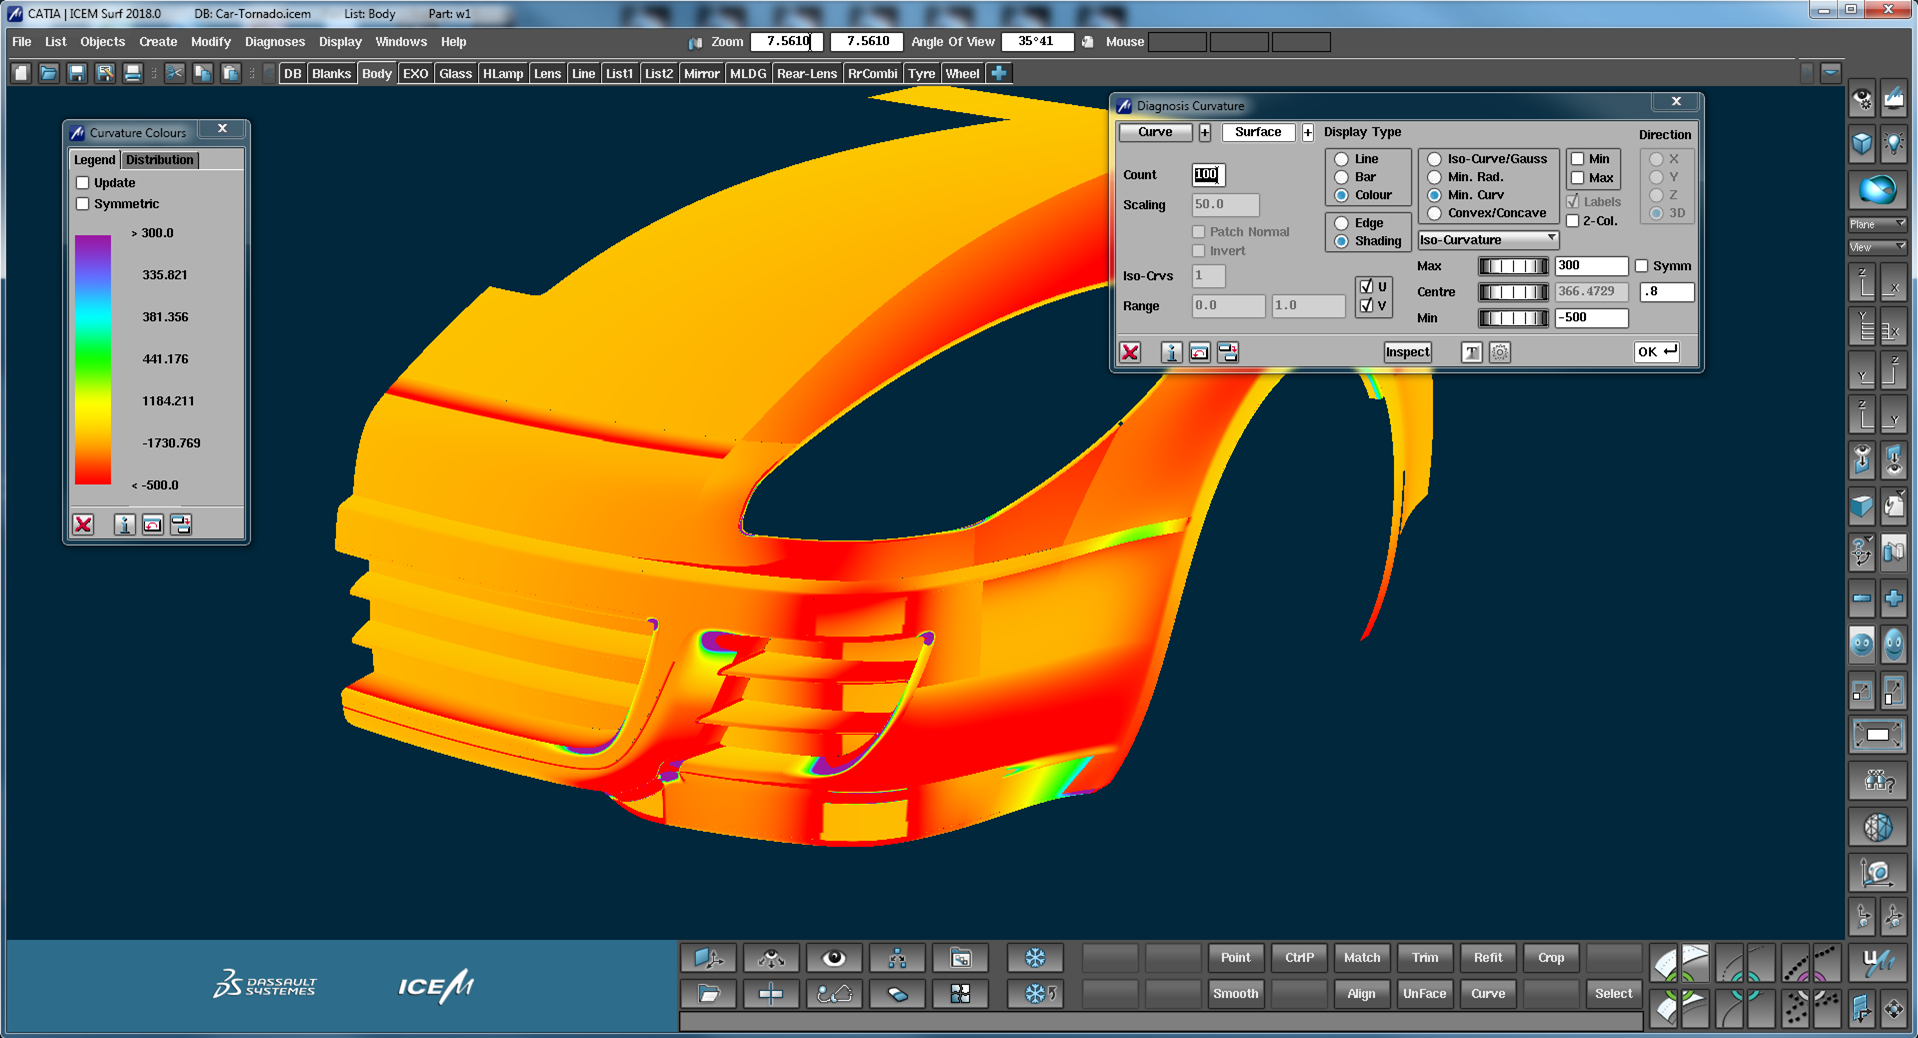Viewport: 1918px width, 1038px height.
Task: Click the eraser icon in bottom toolbar
Action: coord(897,994)
